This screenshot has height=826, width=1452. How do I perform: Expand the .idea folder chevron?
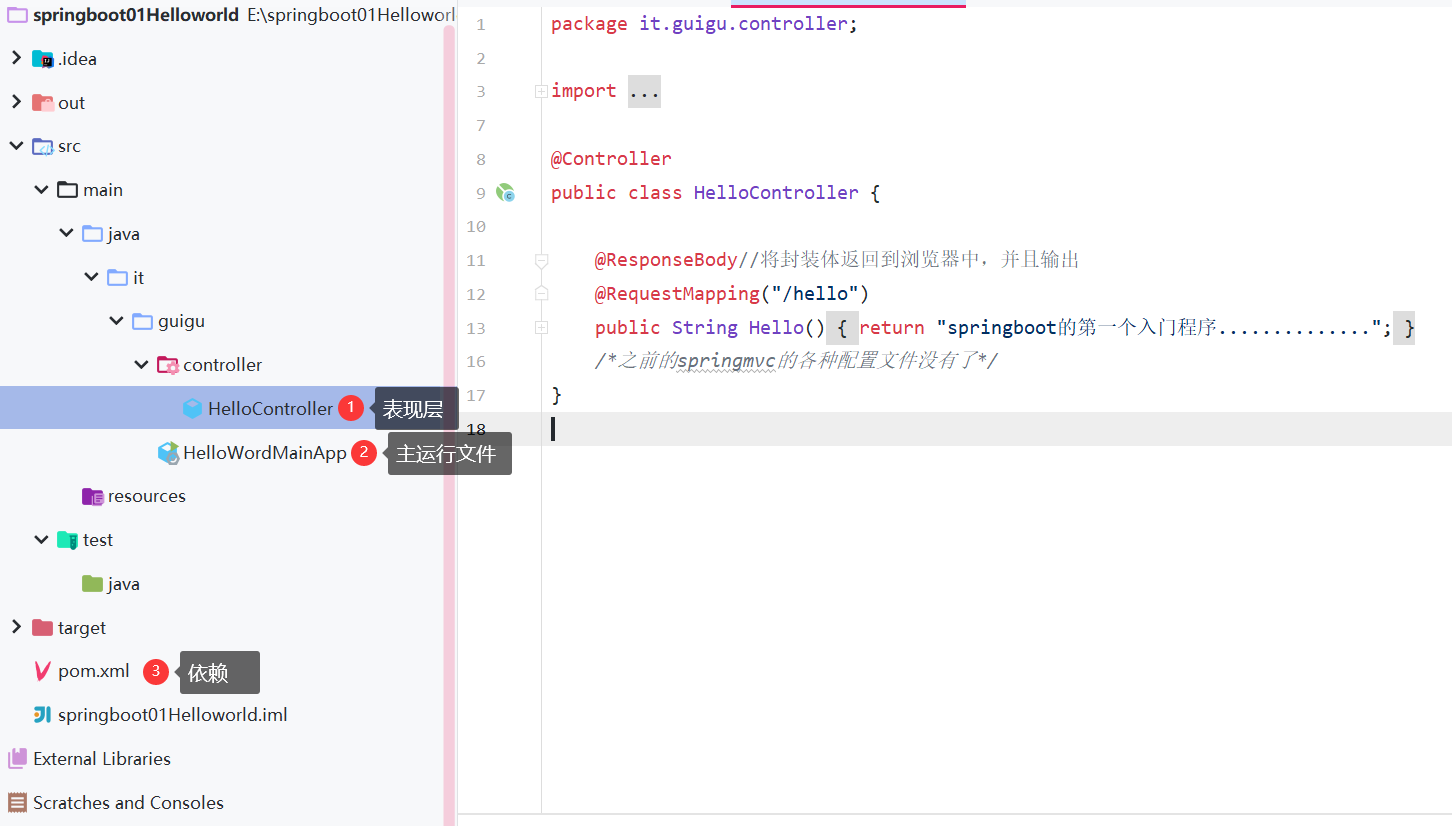pos(16,58)
